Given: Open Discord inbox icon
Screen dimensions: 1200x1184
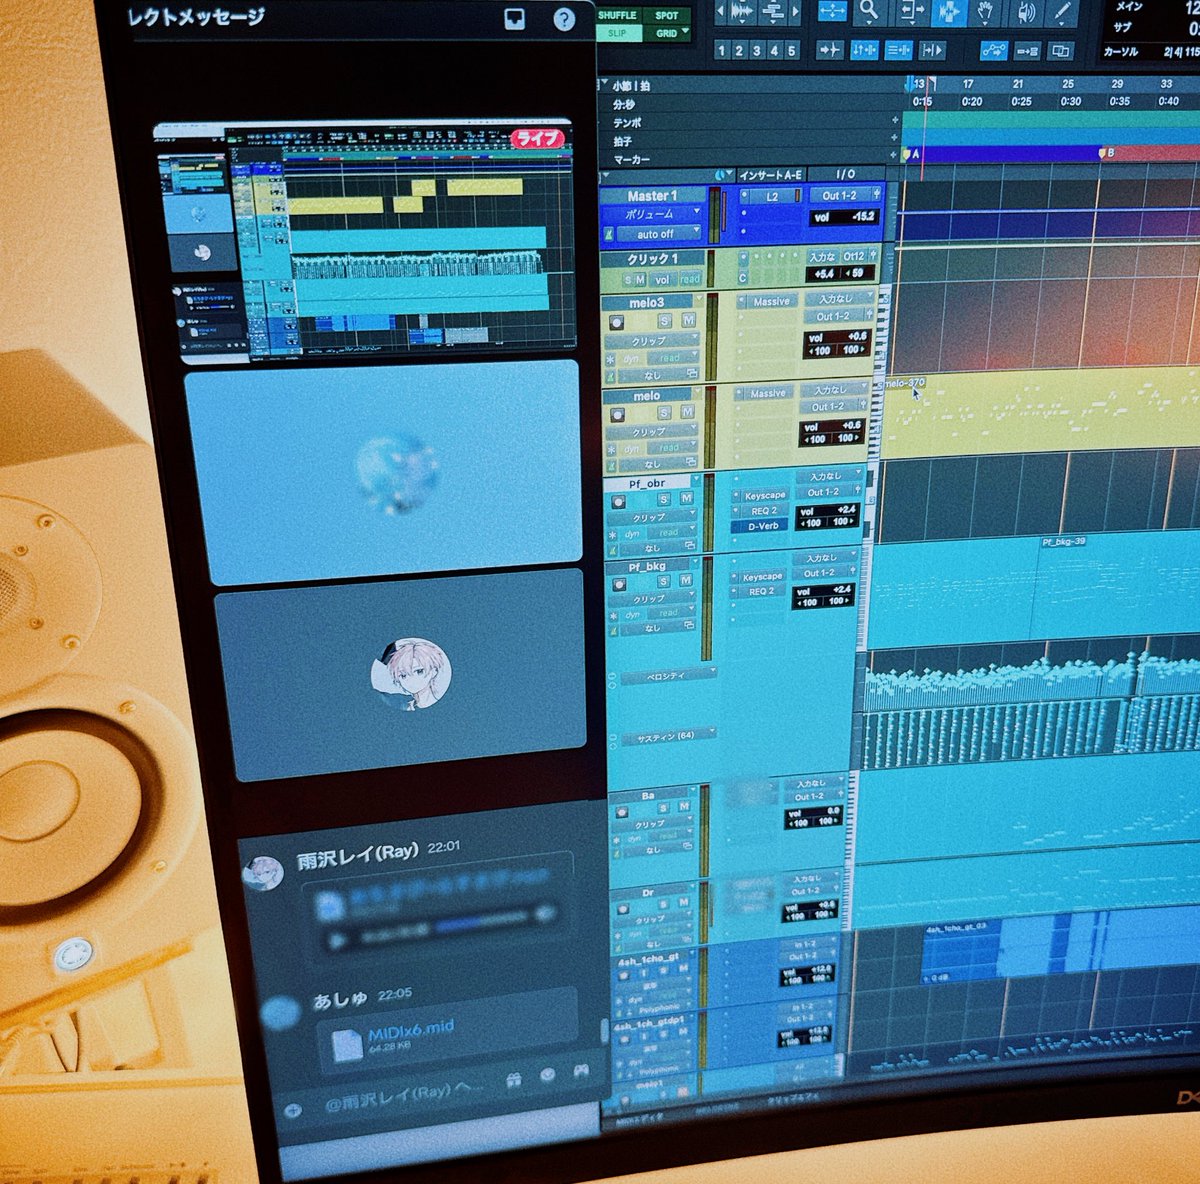Looking at the screenshot, I should click(514, 19).
